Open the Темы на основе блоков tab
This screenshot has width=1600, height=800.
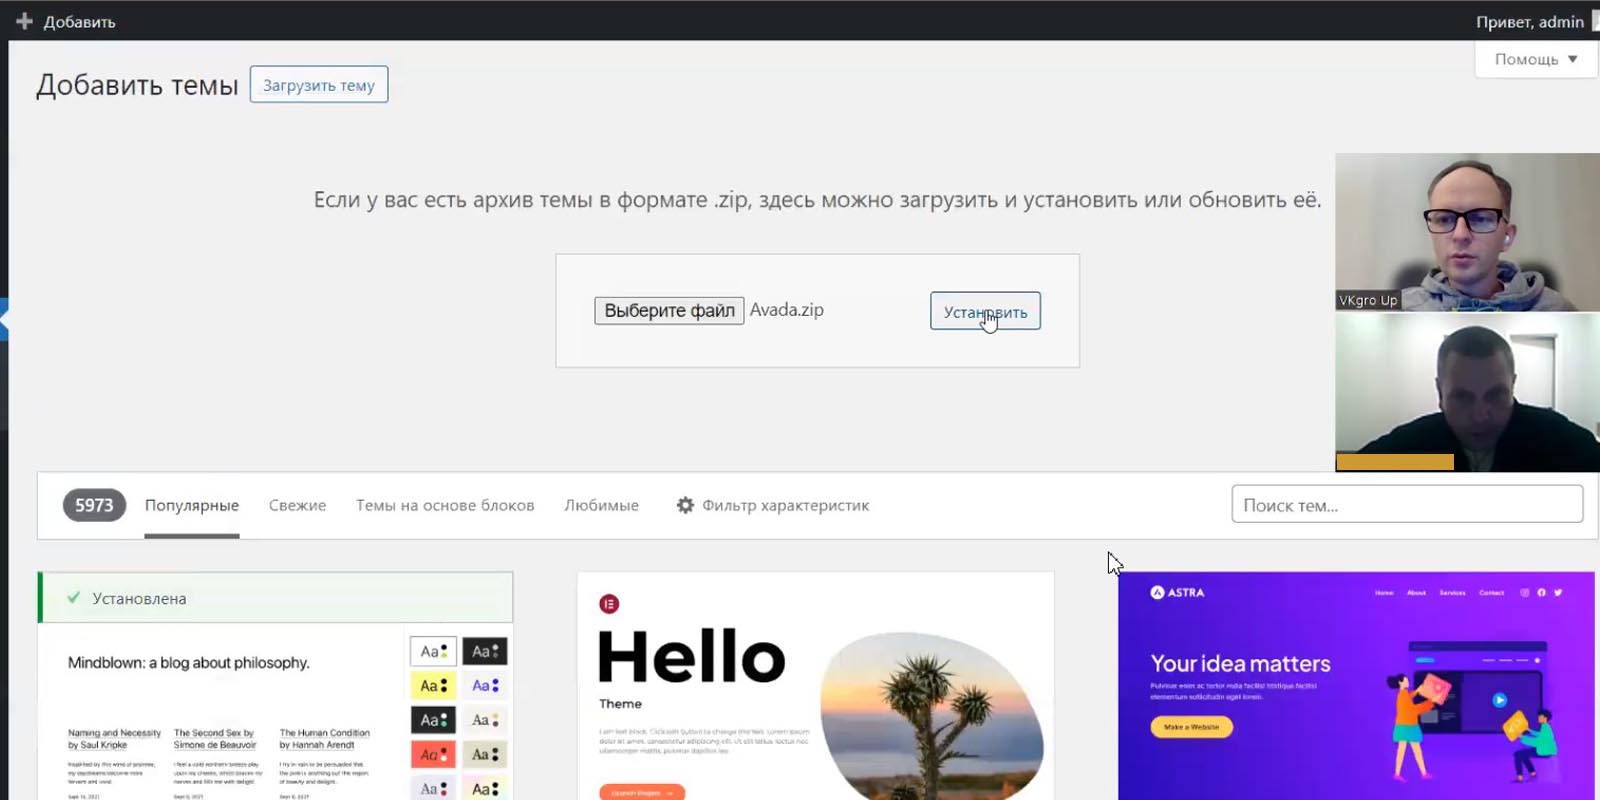[445, 505]
